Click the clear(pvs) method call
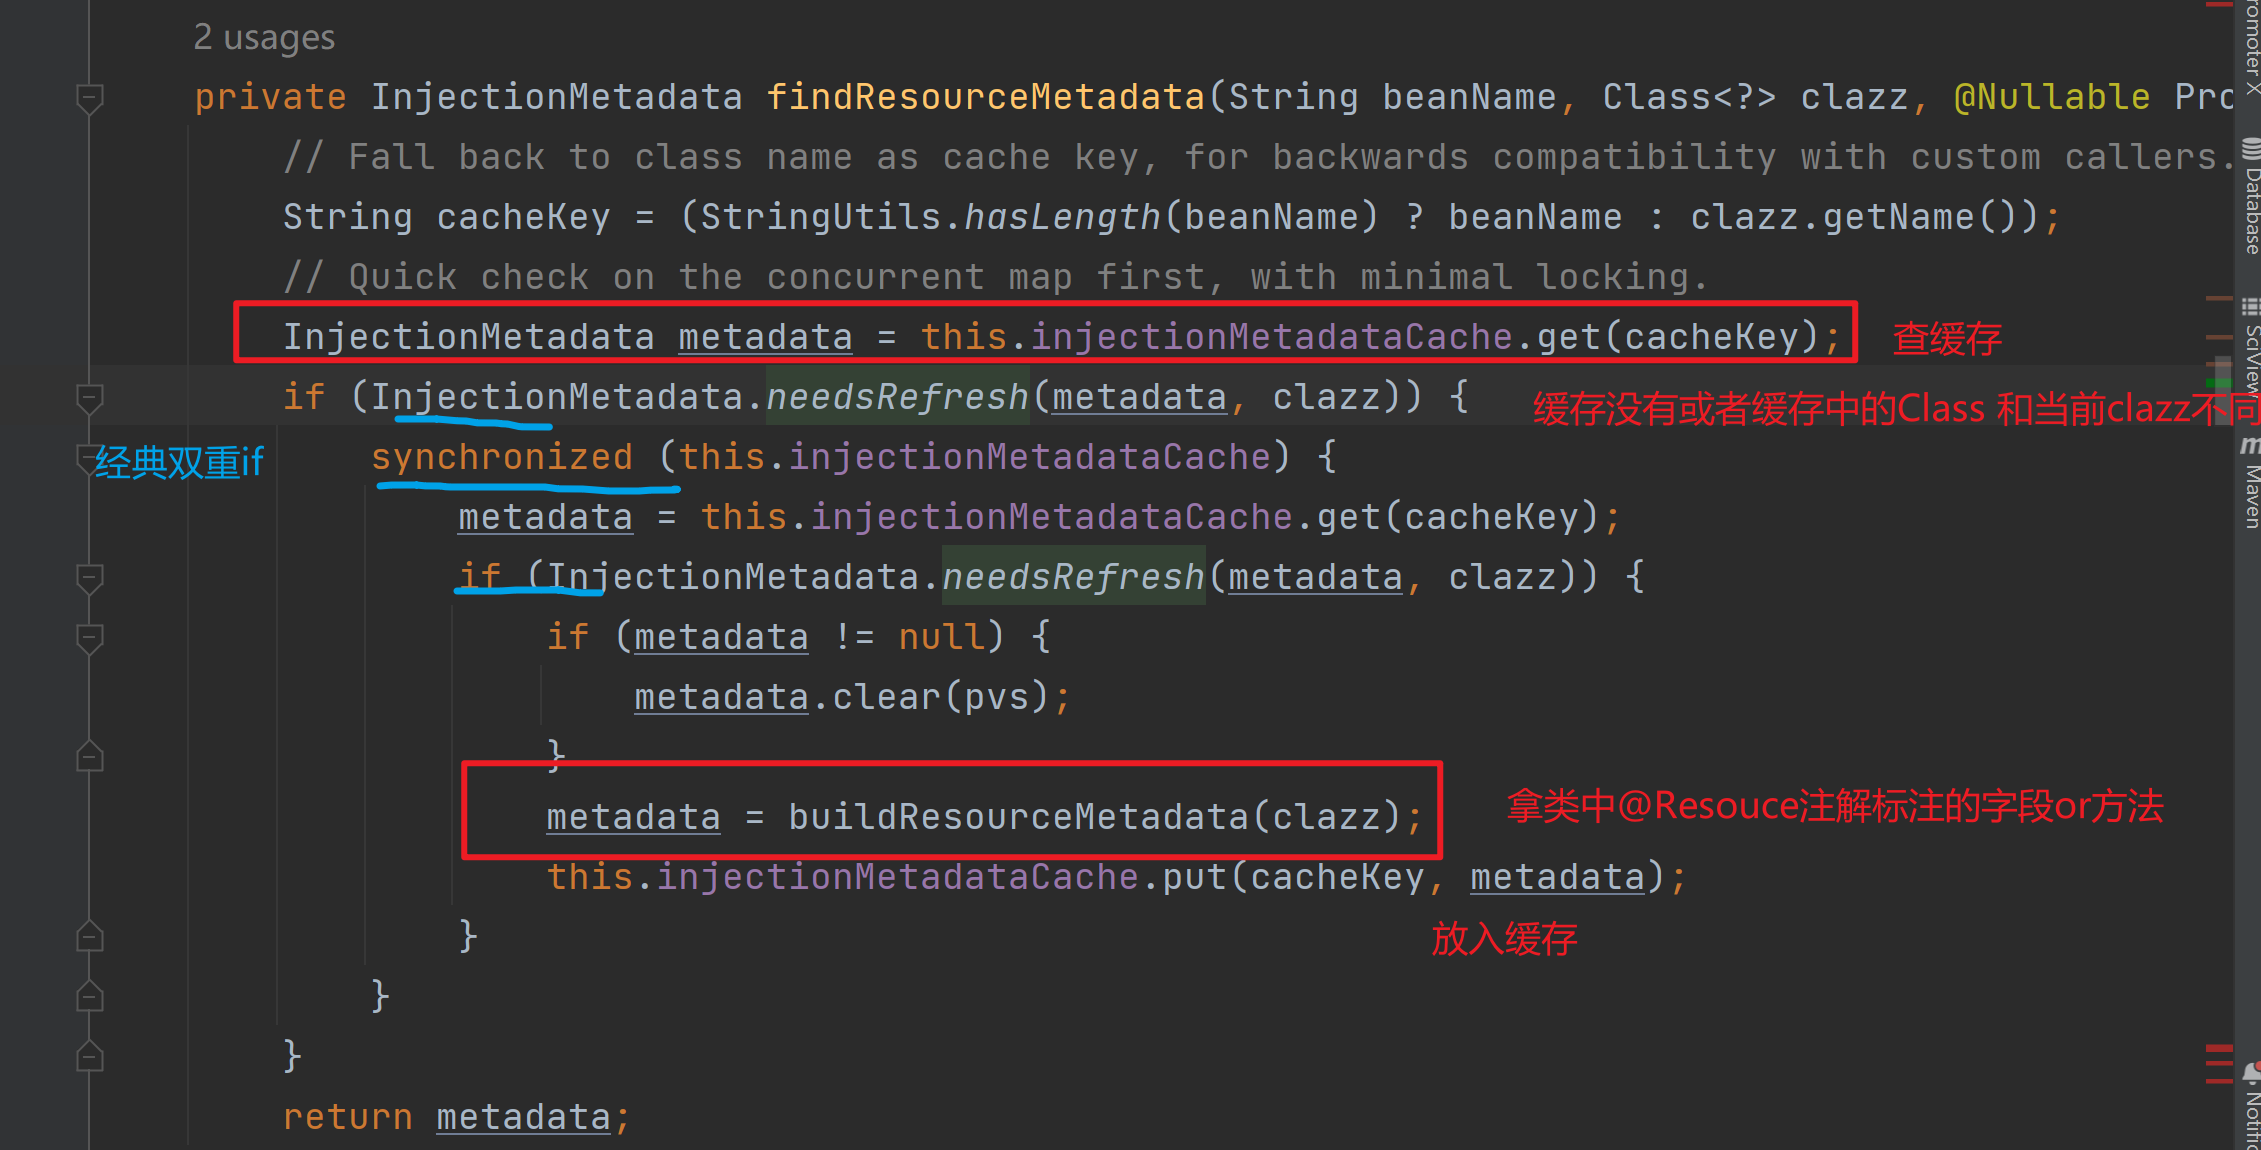The image size is (2261, 1150). click(940, 697)
